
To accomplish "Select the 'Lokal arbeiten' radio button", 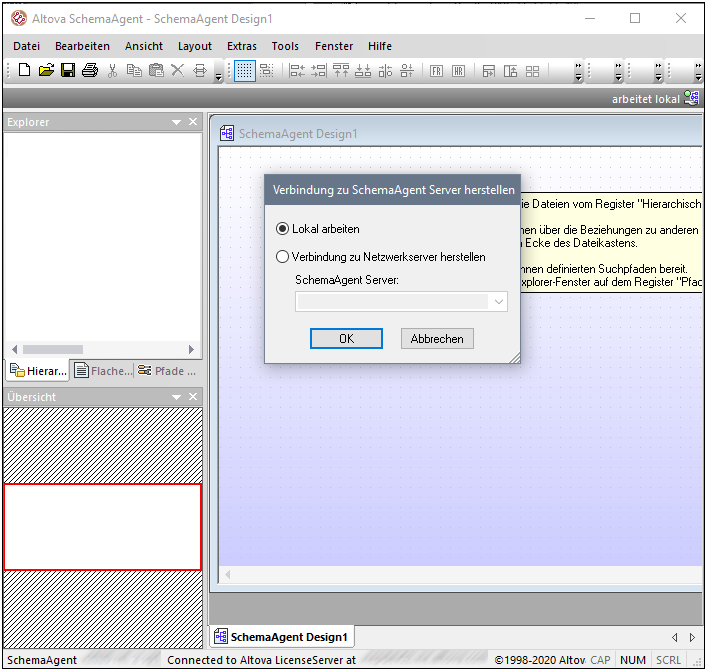I will [282, 229].
